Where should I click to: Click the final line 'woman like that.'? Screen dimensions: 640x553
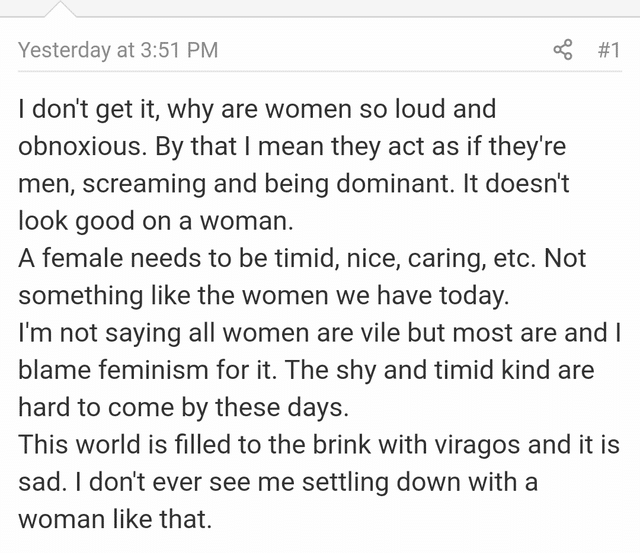point(115,519)
